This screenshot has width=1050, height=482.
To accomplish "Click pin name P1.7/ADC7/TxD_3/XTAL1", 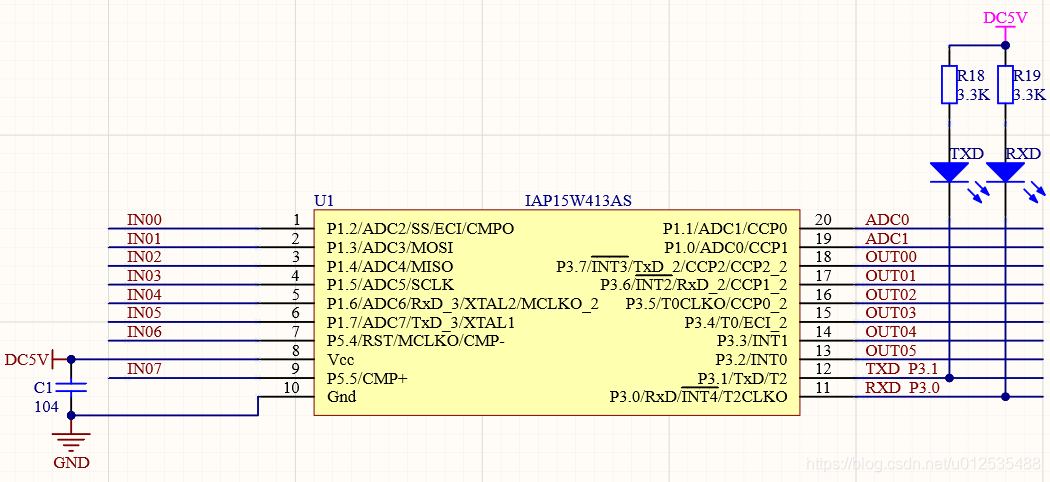I will 421,323.
